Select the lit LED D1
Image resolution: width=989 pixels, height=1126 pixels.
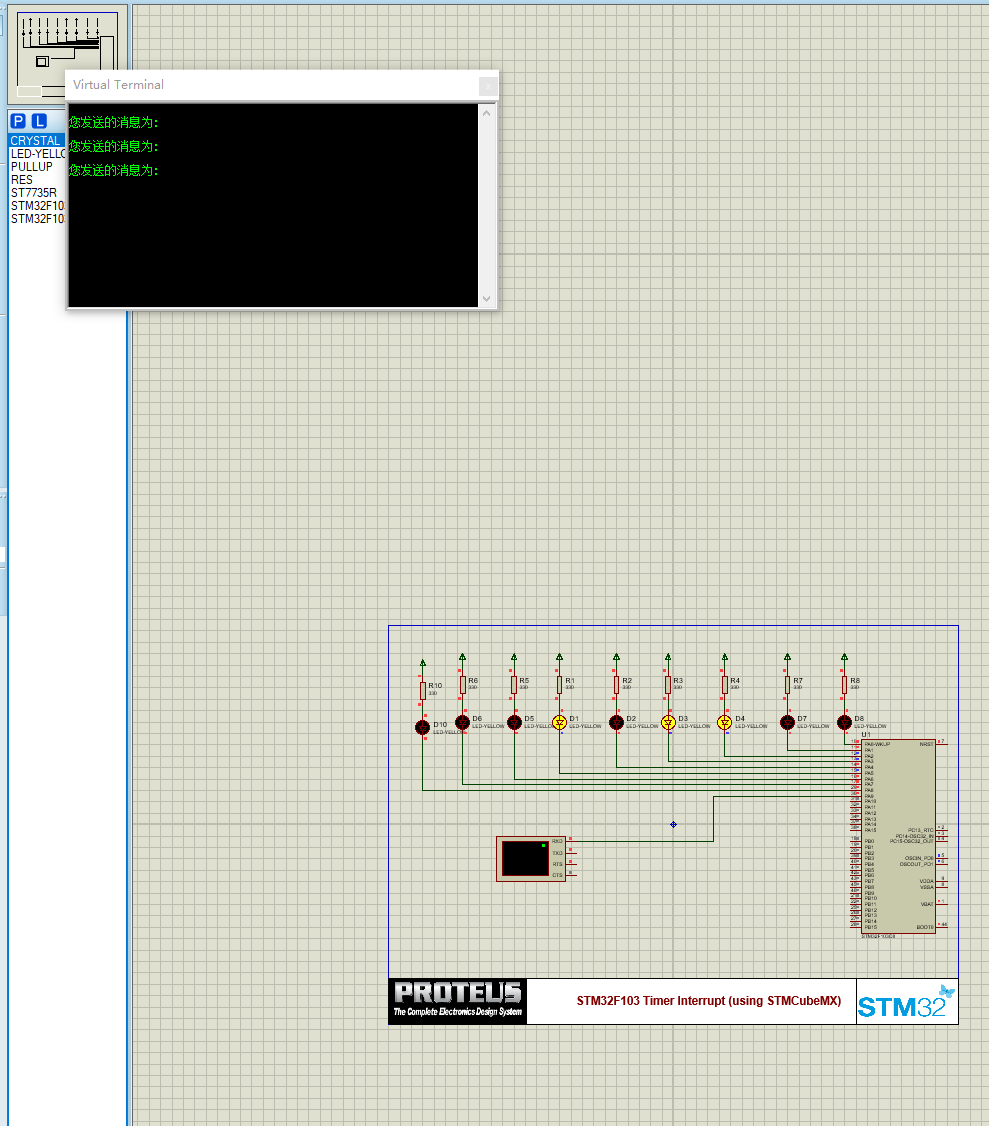[559, 722]
